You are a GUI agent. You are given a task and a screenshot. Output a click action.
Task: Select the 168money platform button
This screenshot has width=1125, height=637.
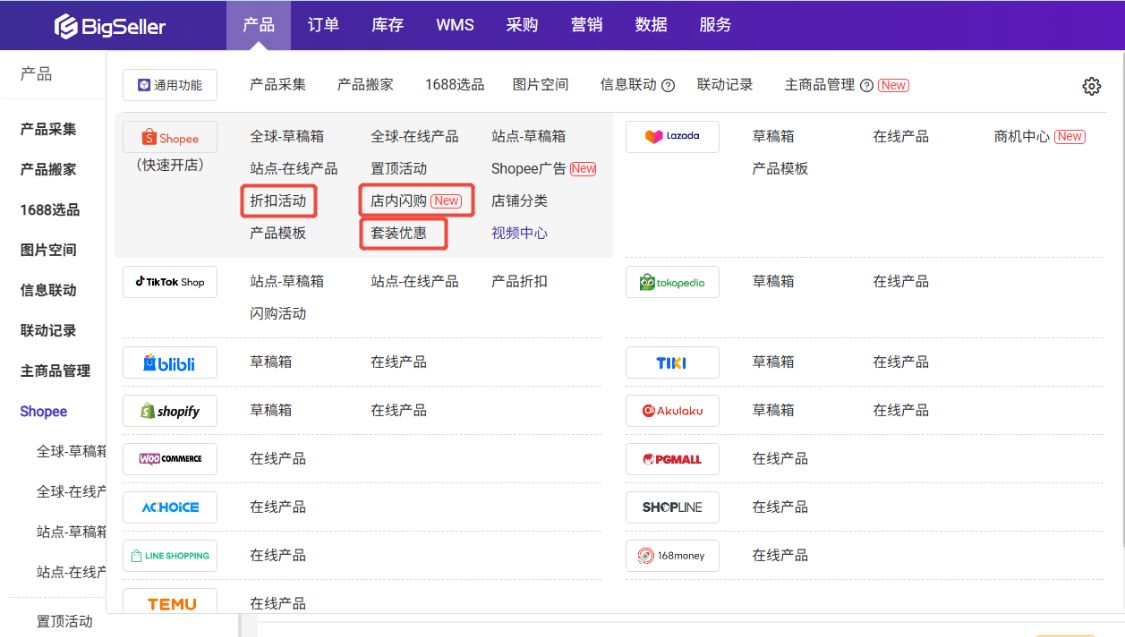tap(672, 555)
